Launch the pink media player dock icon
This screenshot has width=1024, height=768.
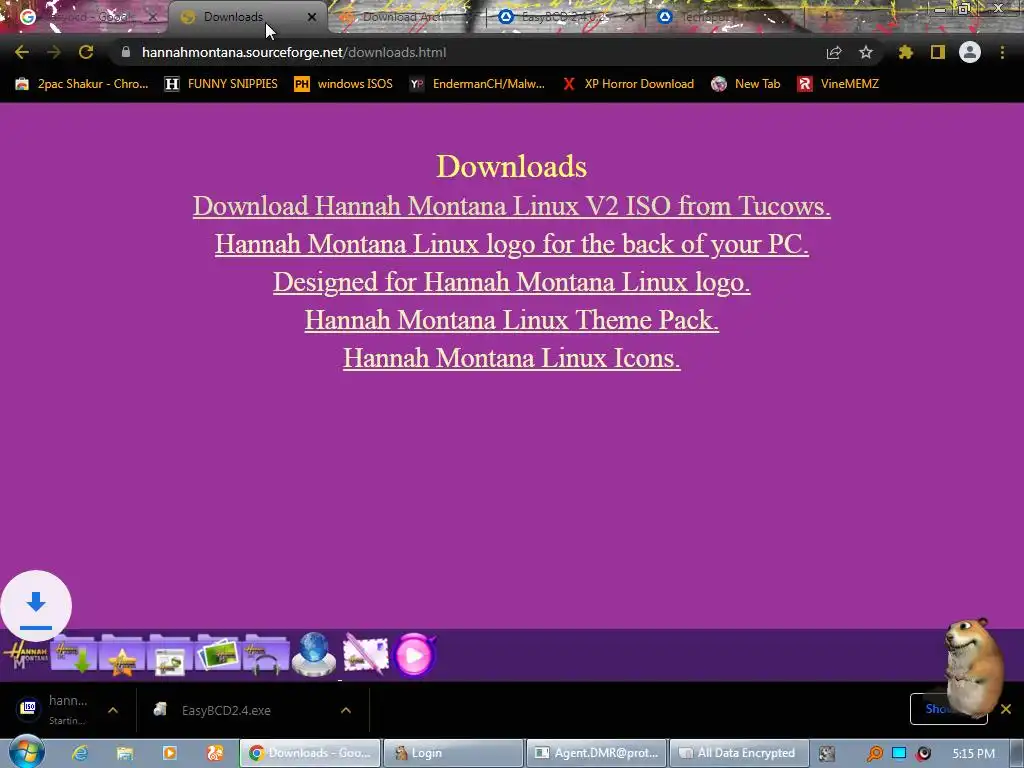(415, 654)
